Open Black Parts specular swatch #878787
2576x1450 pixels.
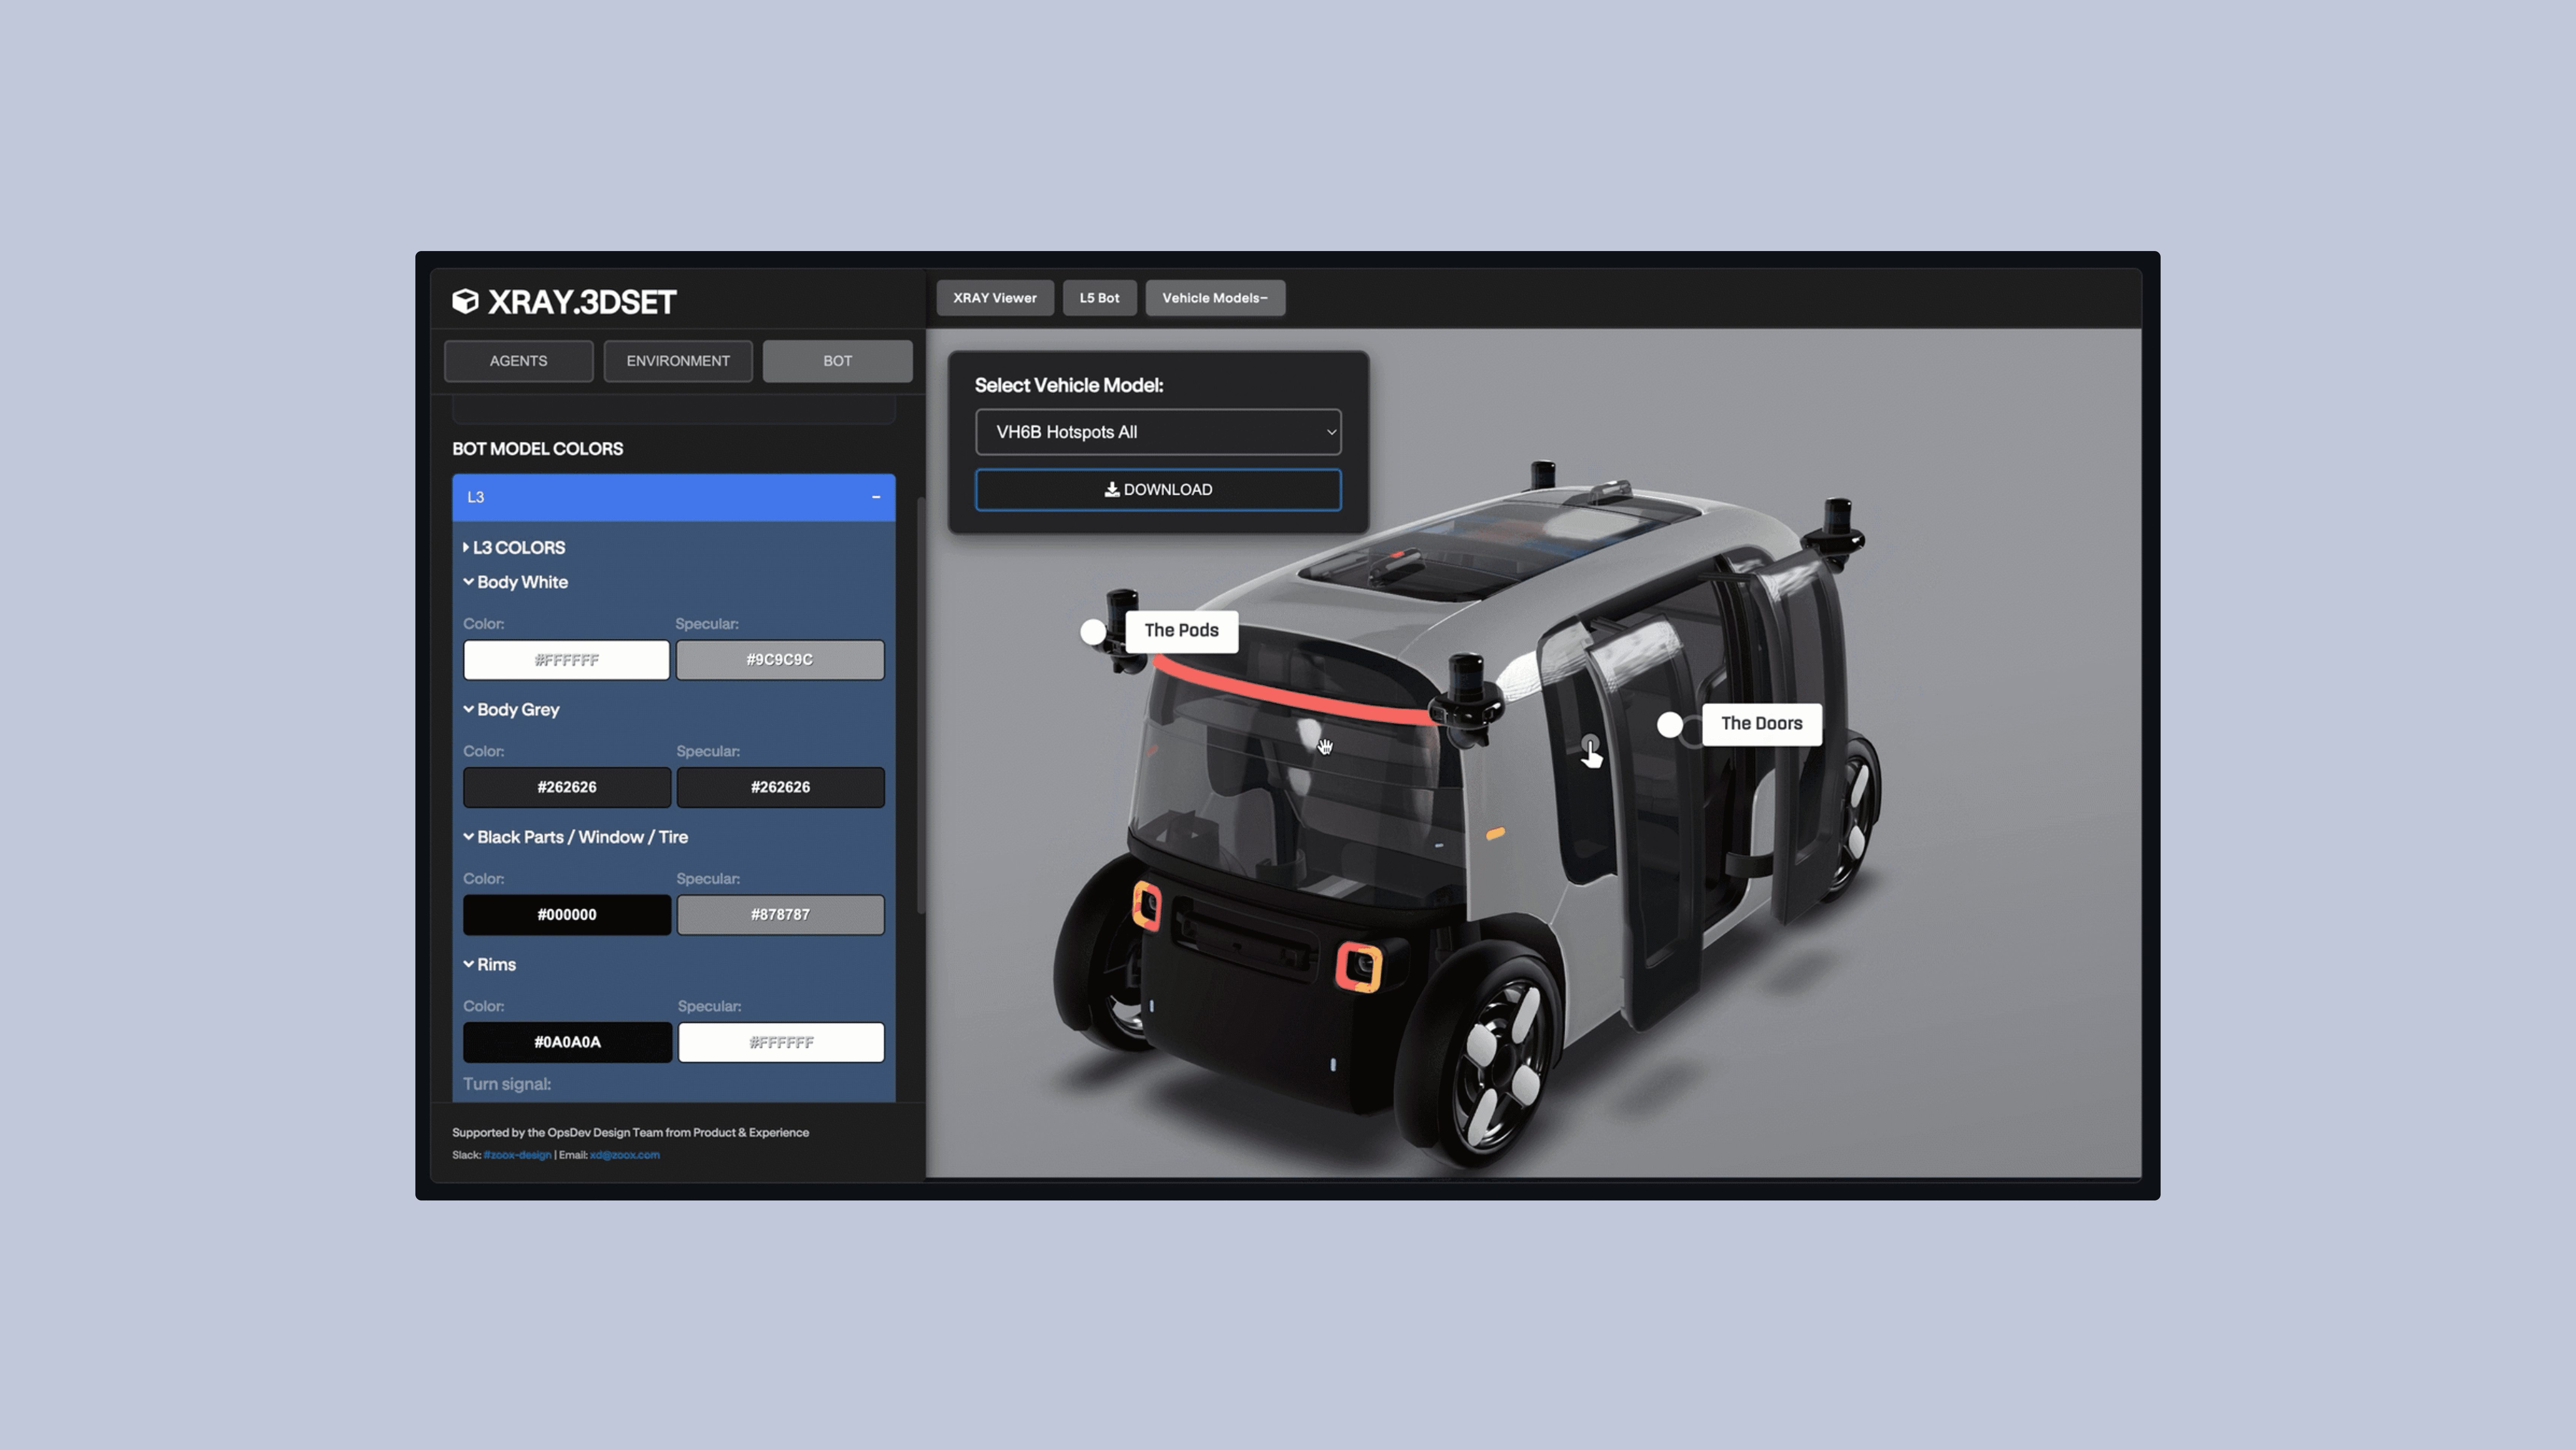click(780, 915)
